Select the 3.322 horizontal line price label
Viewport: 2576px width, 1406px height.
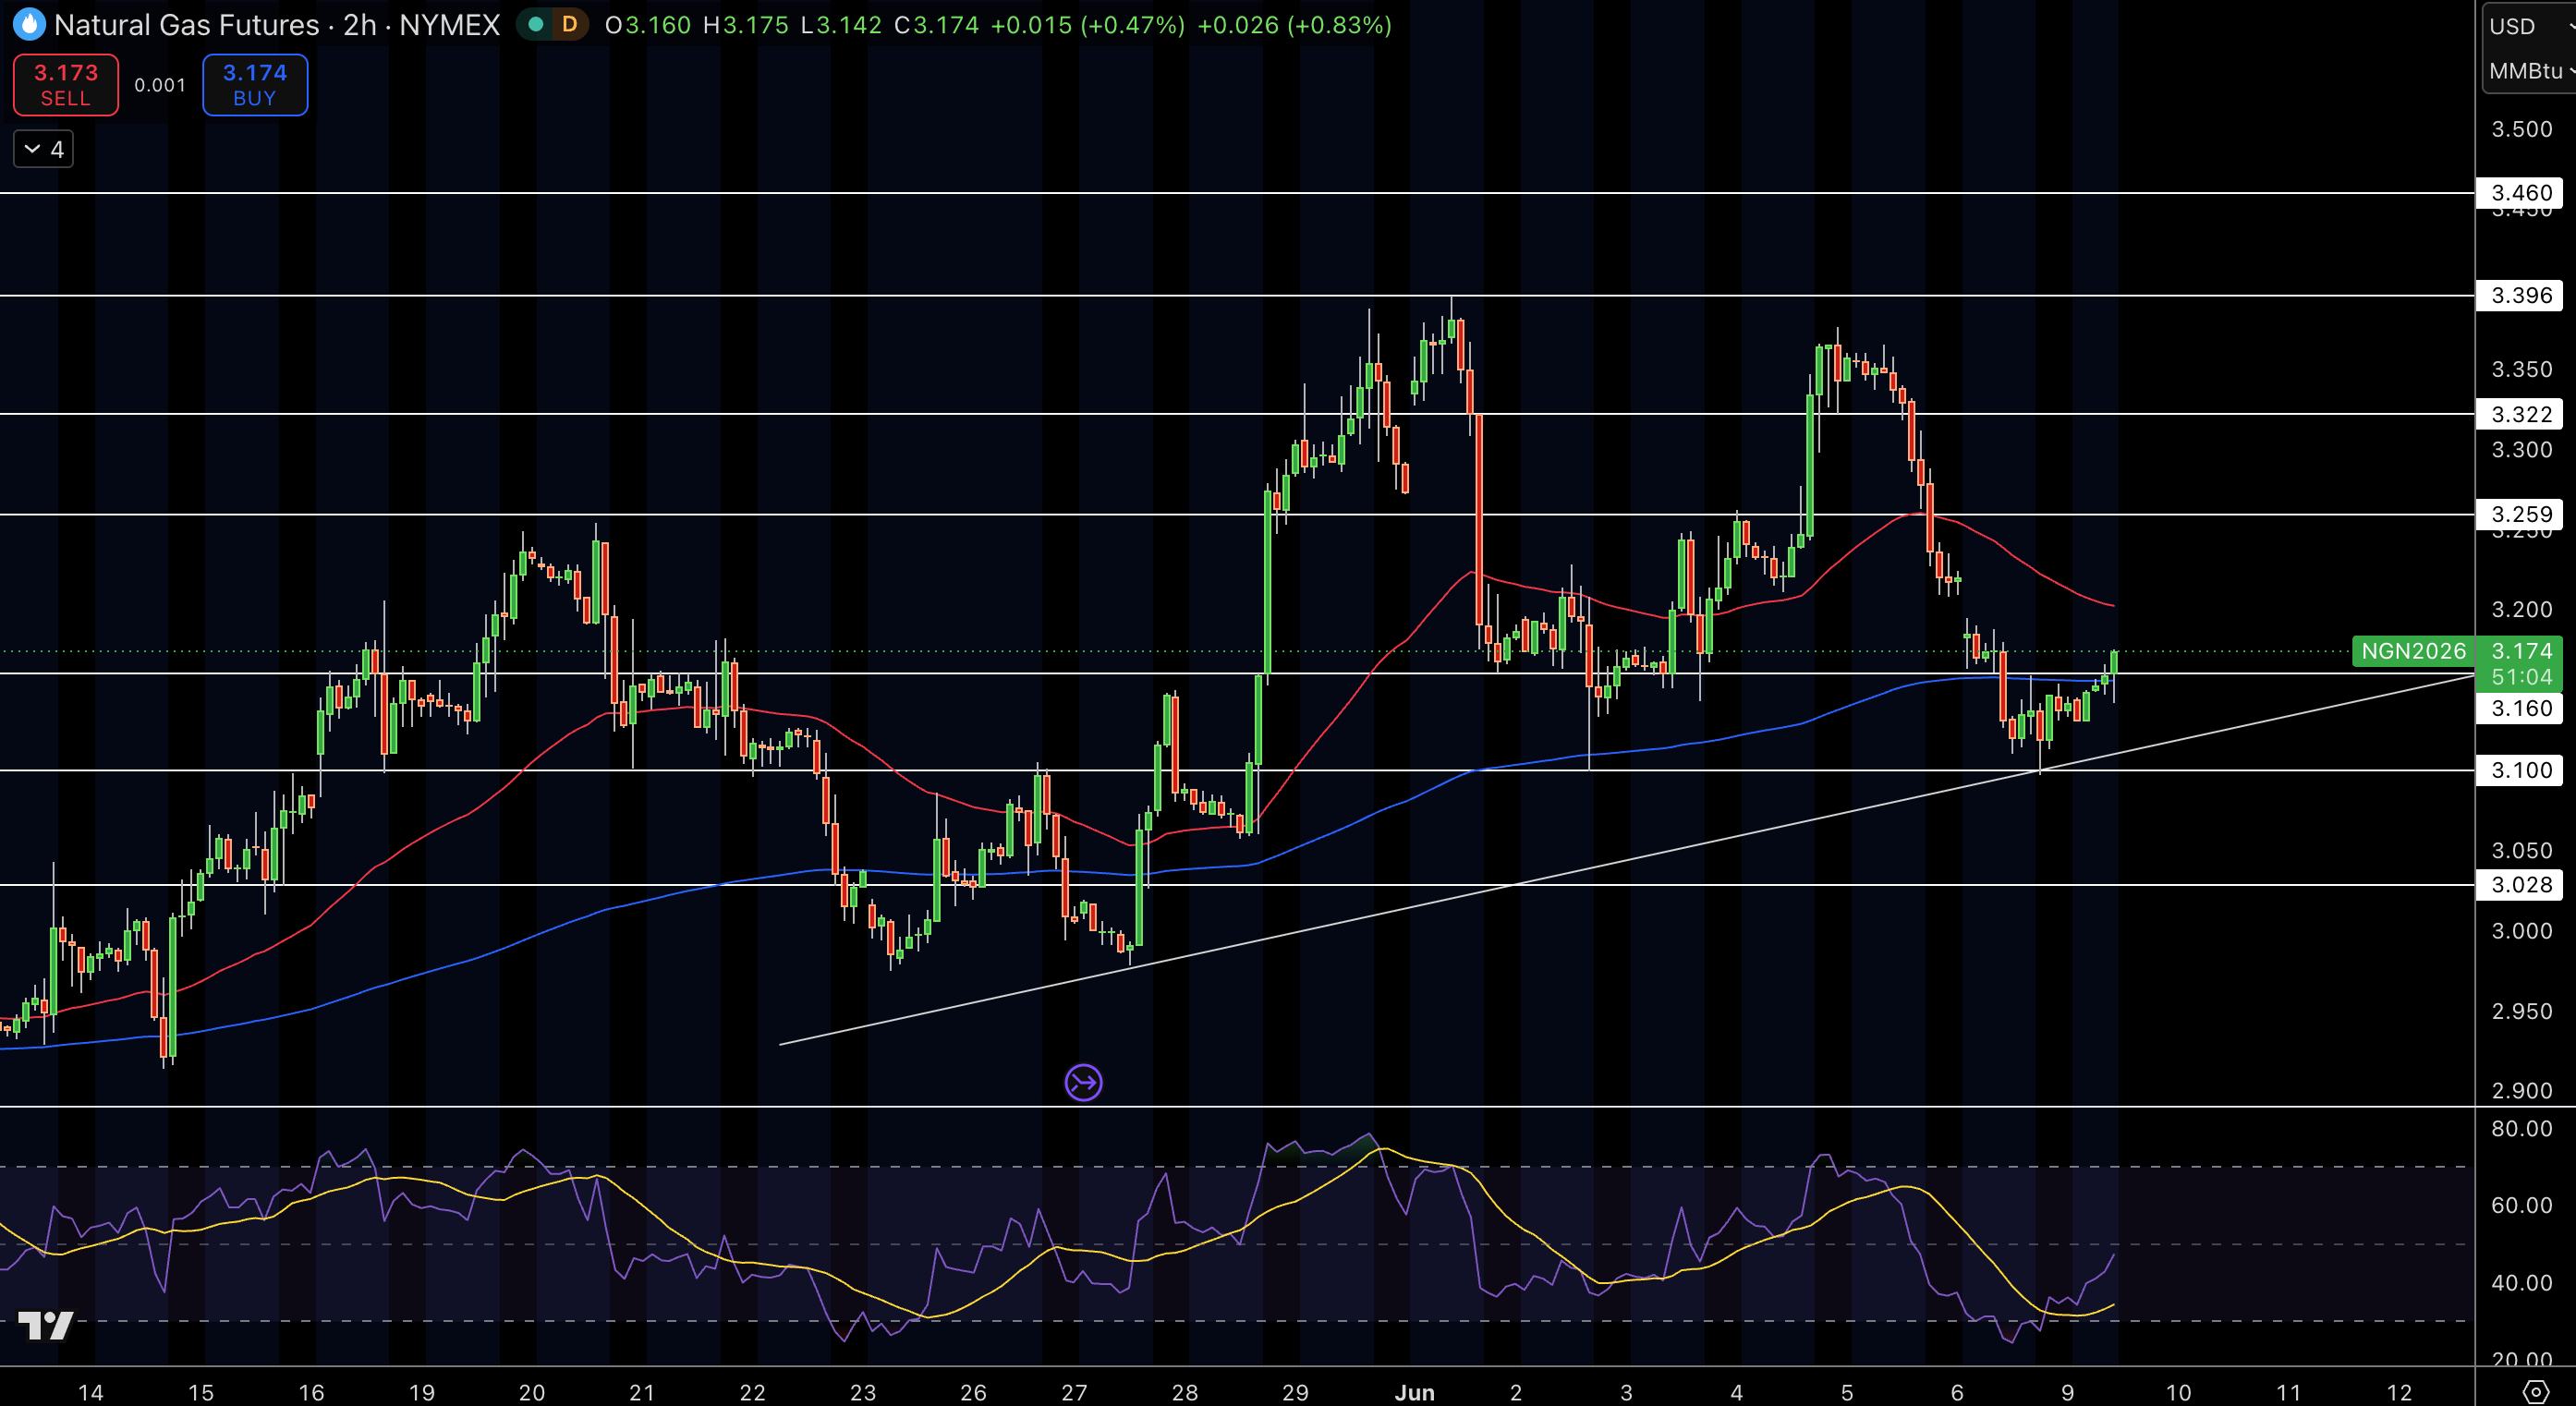[2521, 414]
